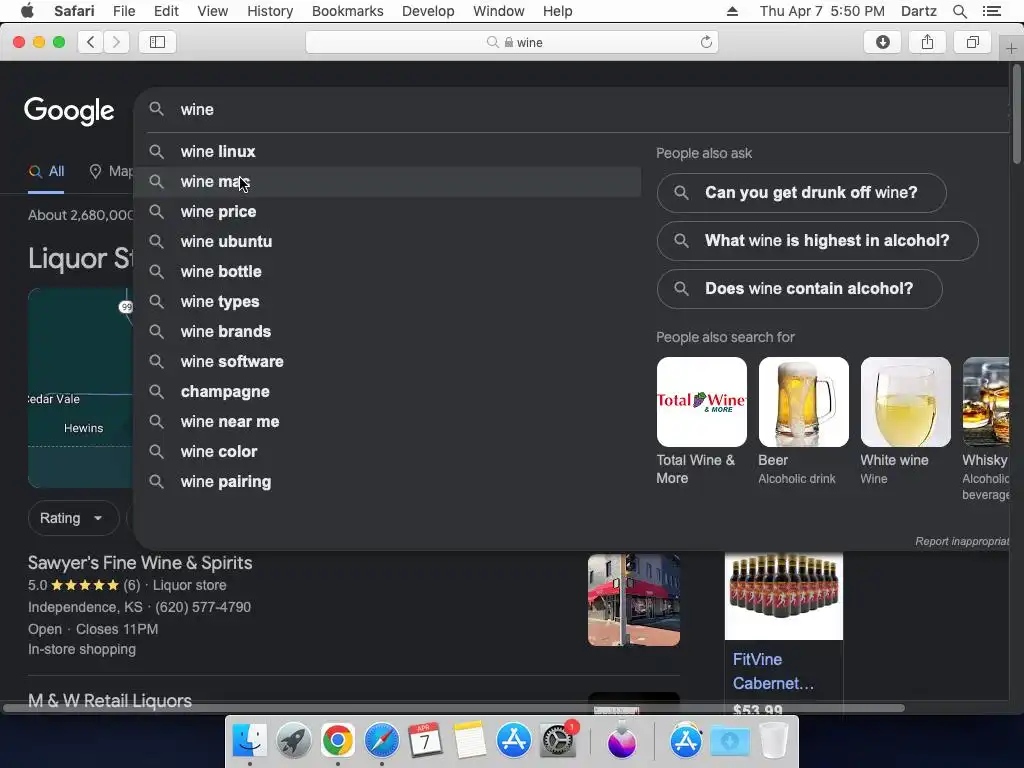Viewport: 1024px width, 768px height.
Task: Pick the 'wine types' suggestion
Action: point(387,302)
